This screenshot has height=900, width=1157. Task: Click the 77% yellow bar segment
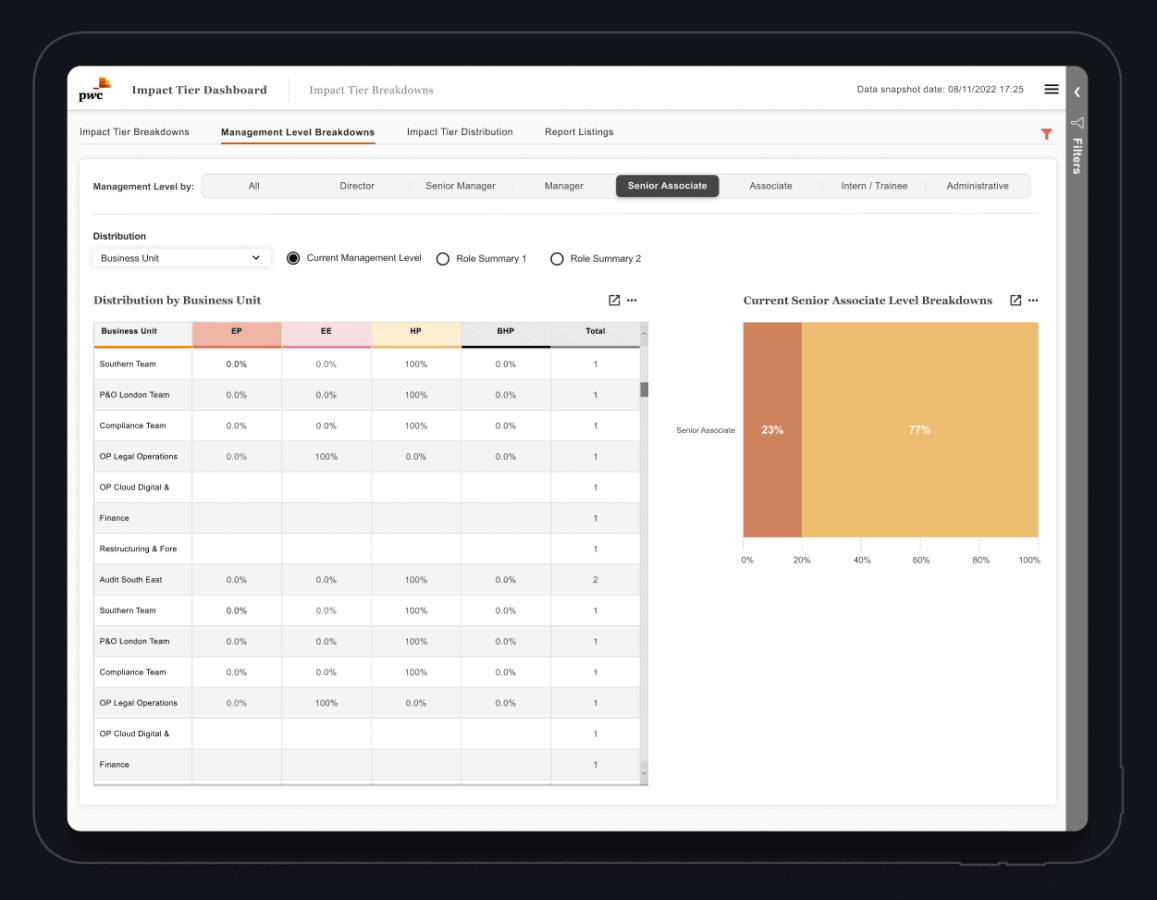click(919, 430)
